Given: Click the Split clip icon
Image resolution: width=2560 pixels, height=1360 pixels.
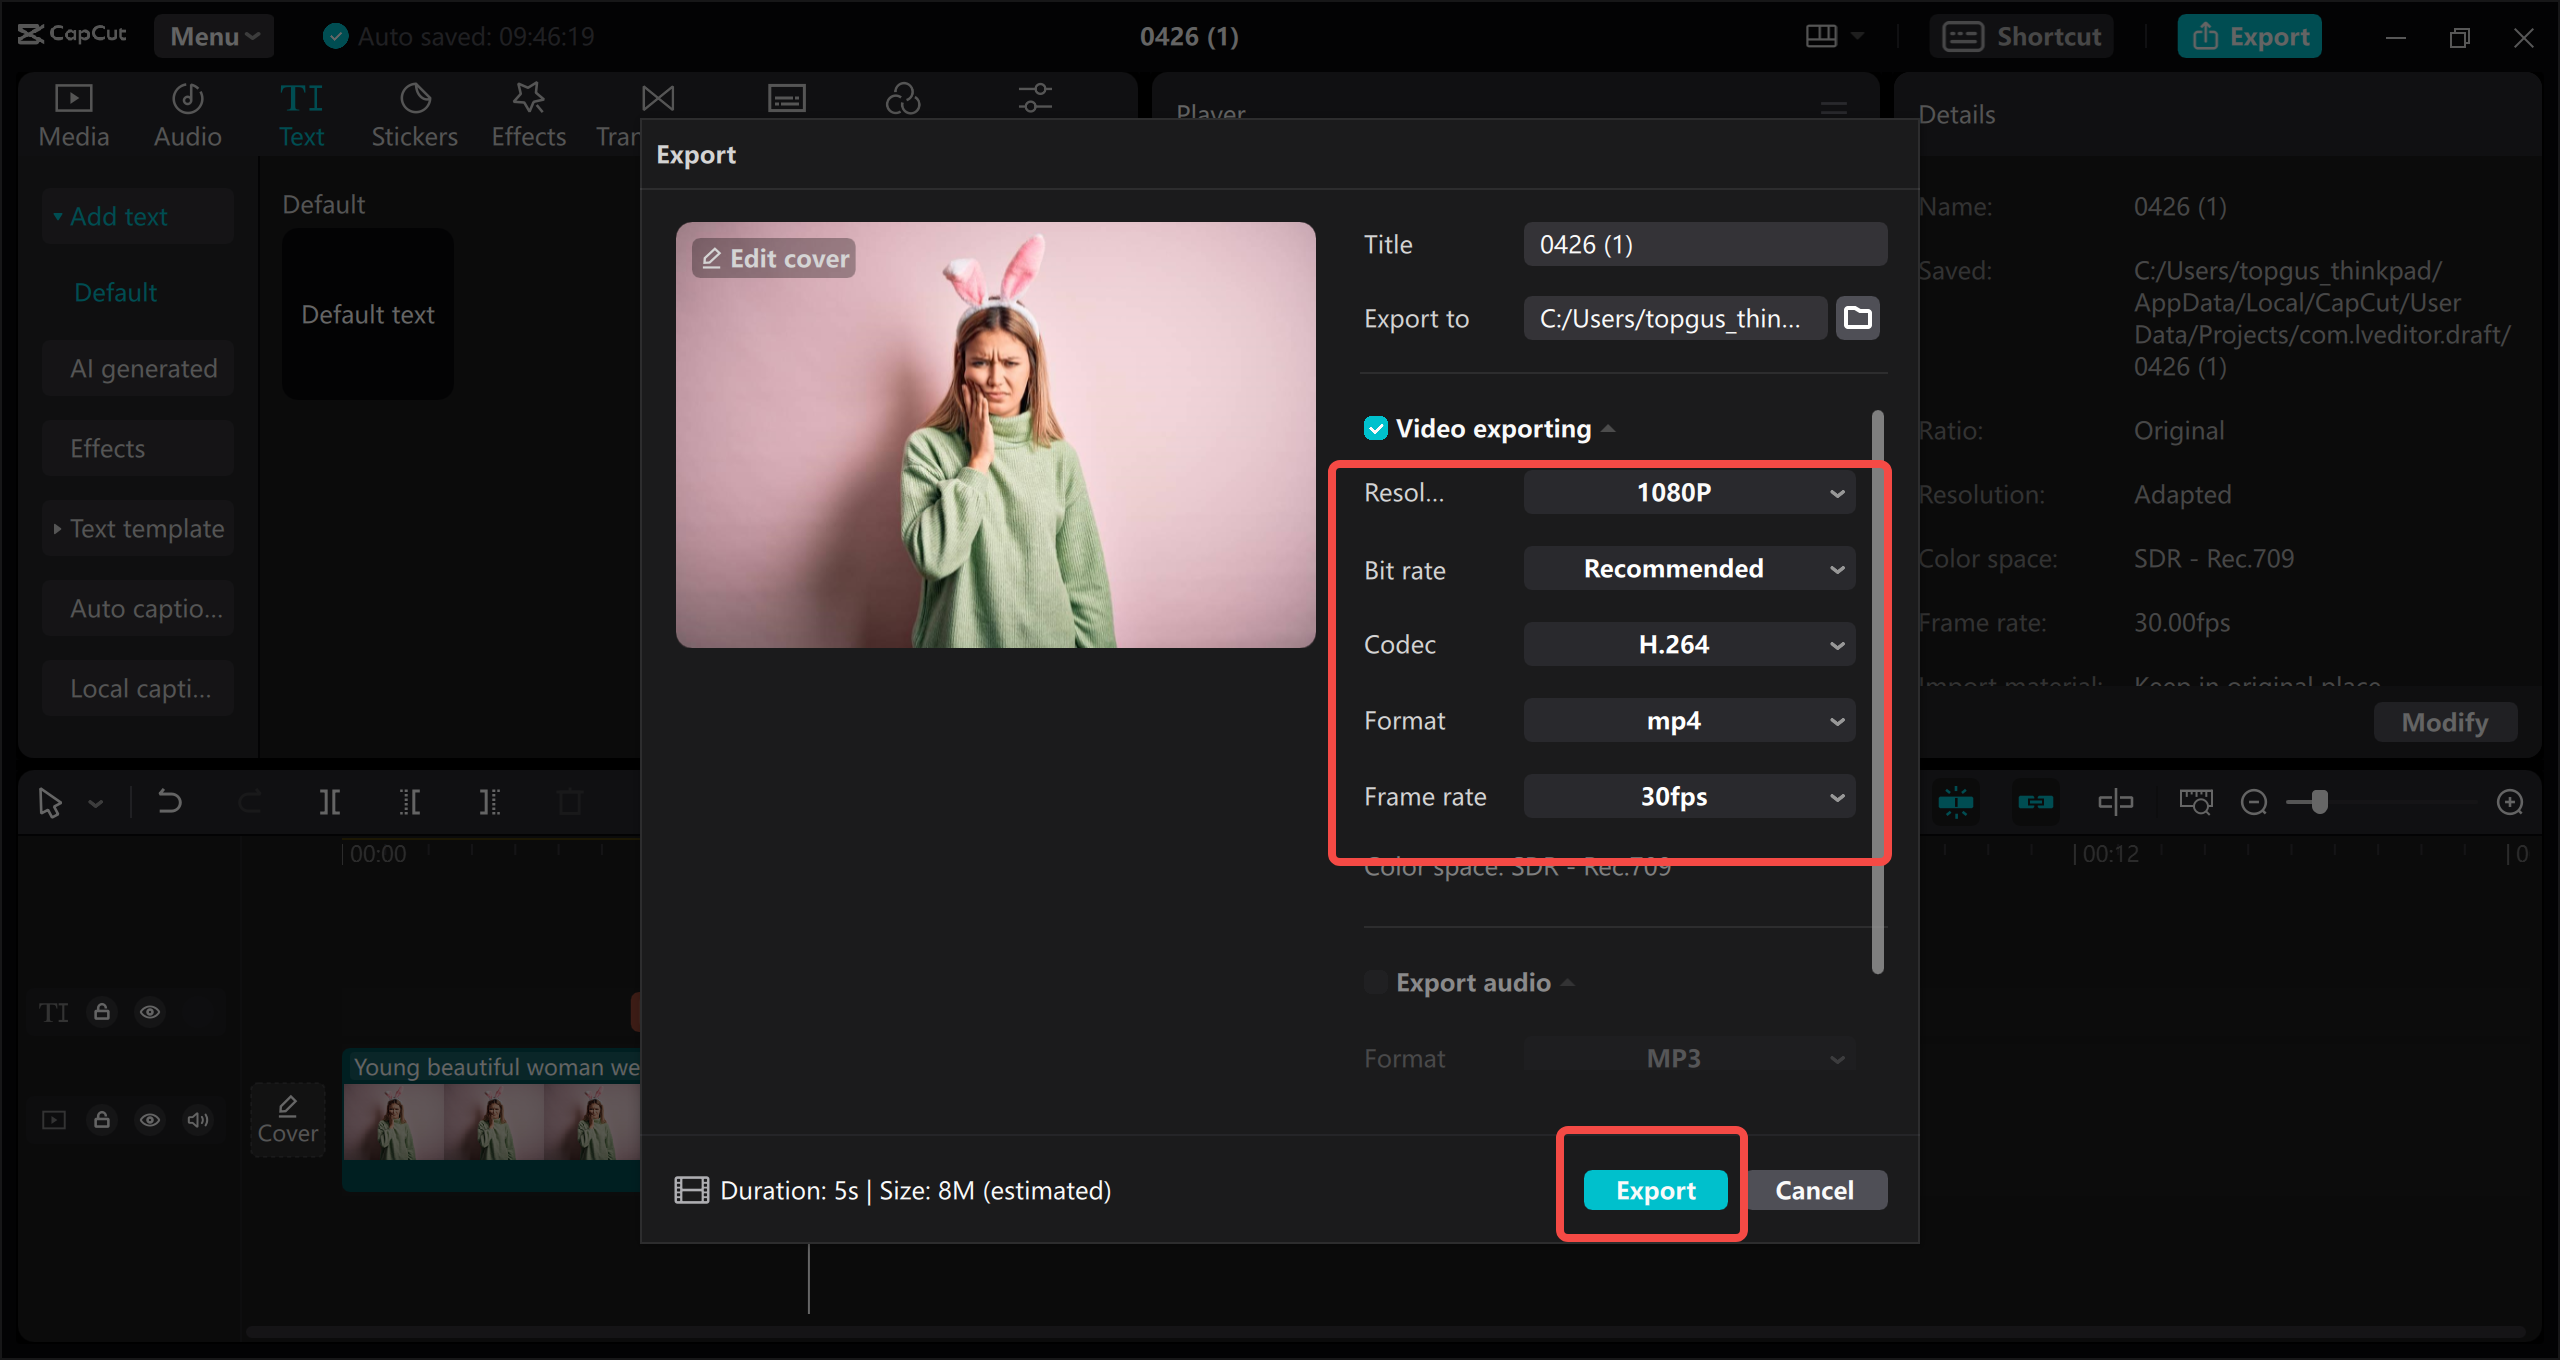Looking at the screenshot, I should 330,802.
